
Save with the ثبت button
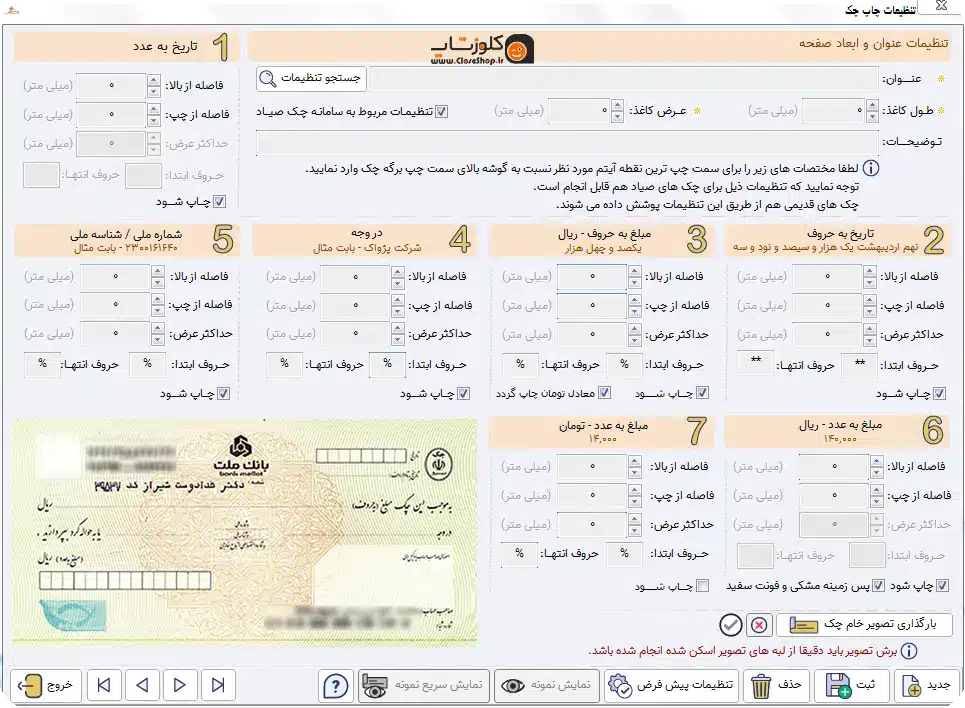[851, 685]
